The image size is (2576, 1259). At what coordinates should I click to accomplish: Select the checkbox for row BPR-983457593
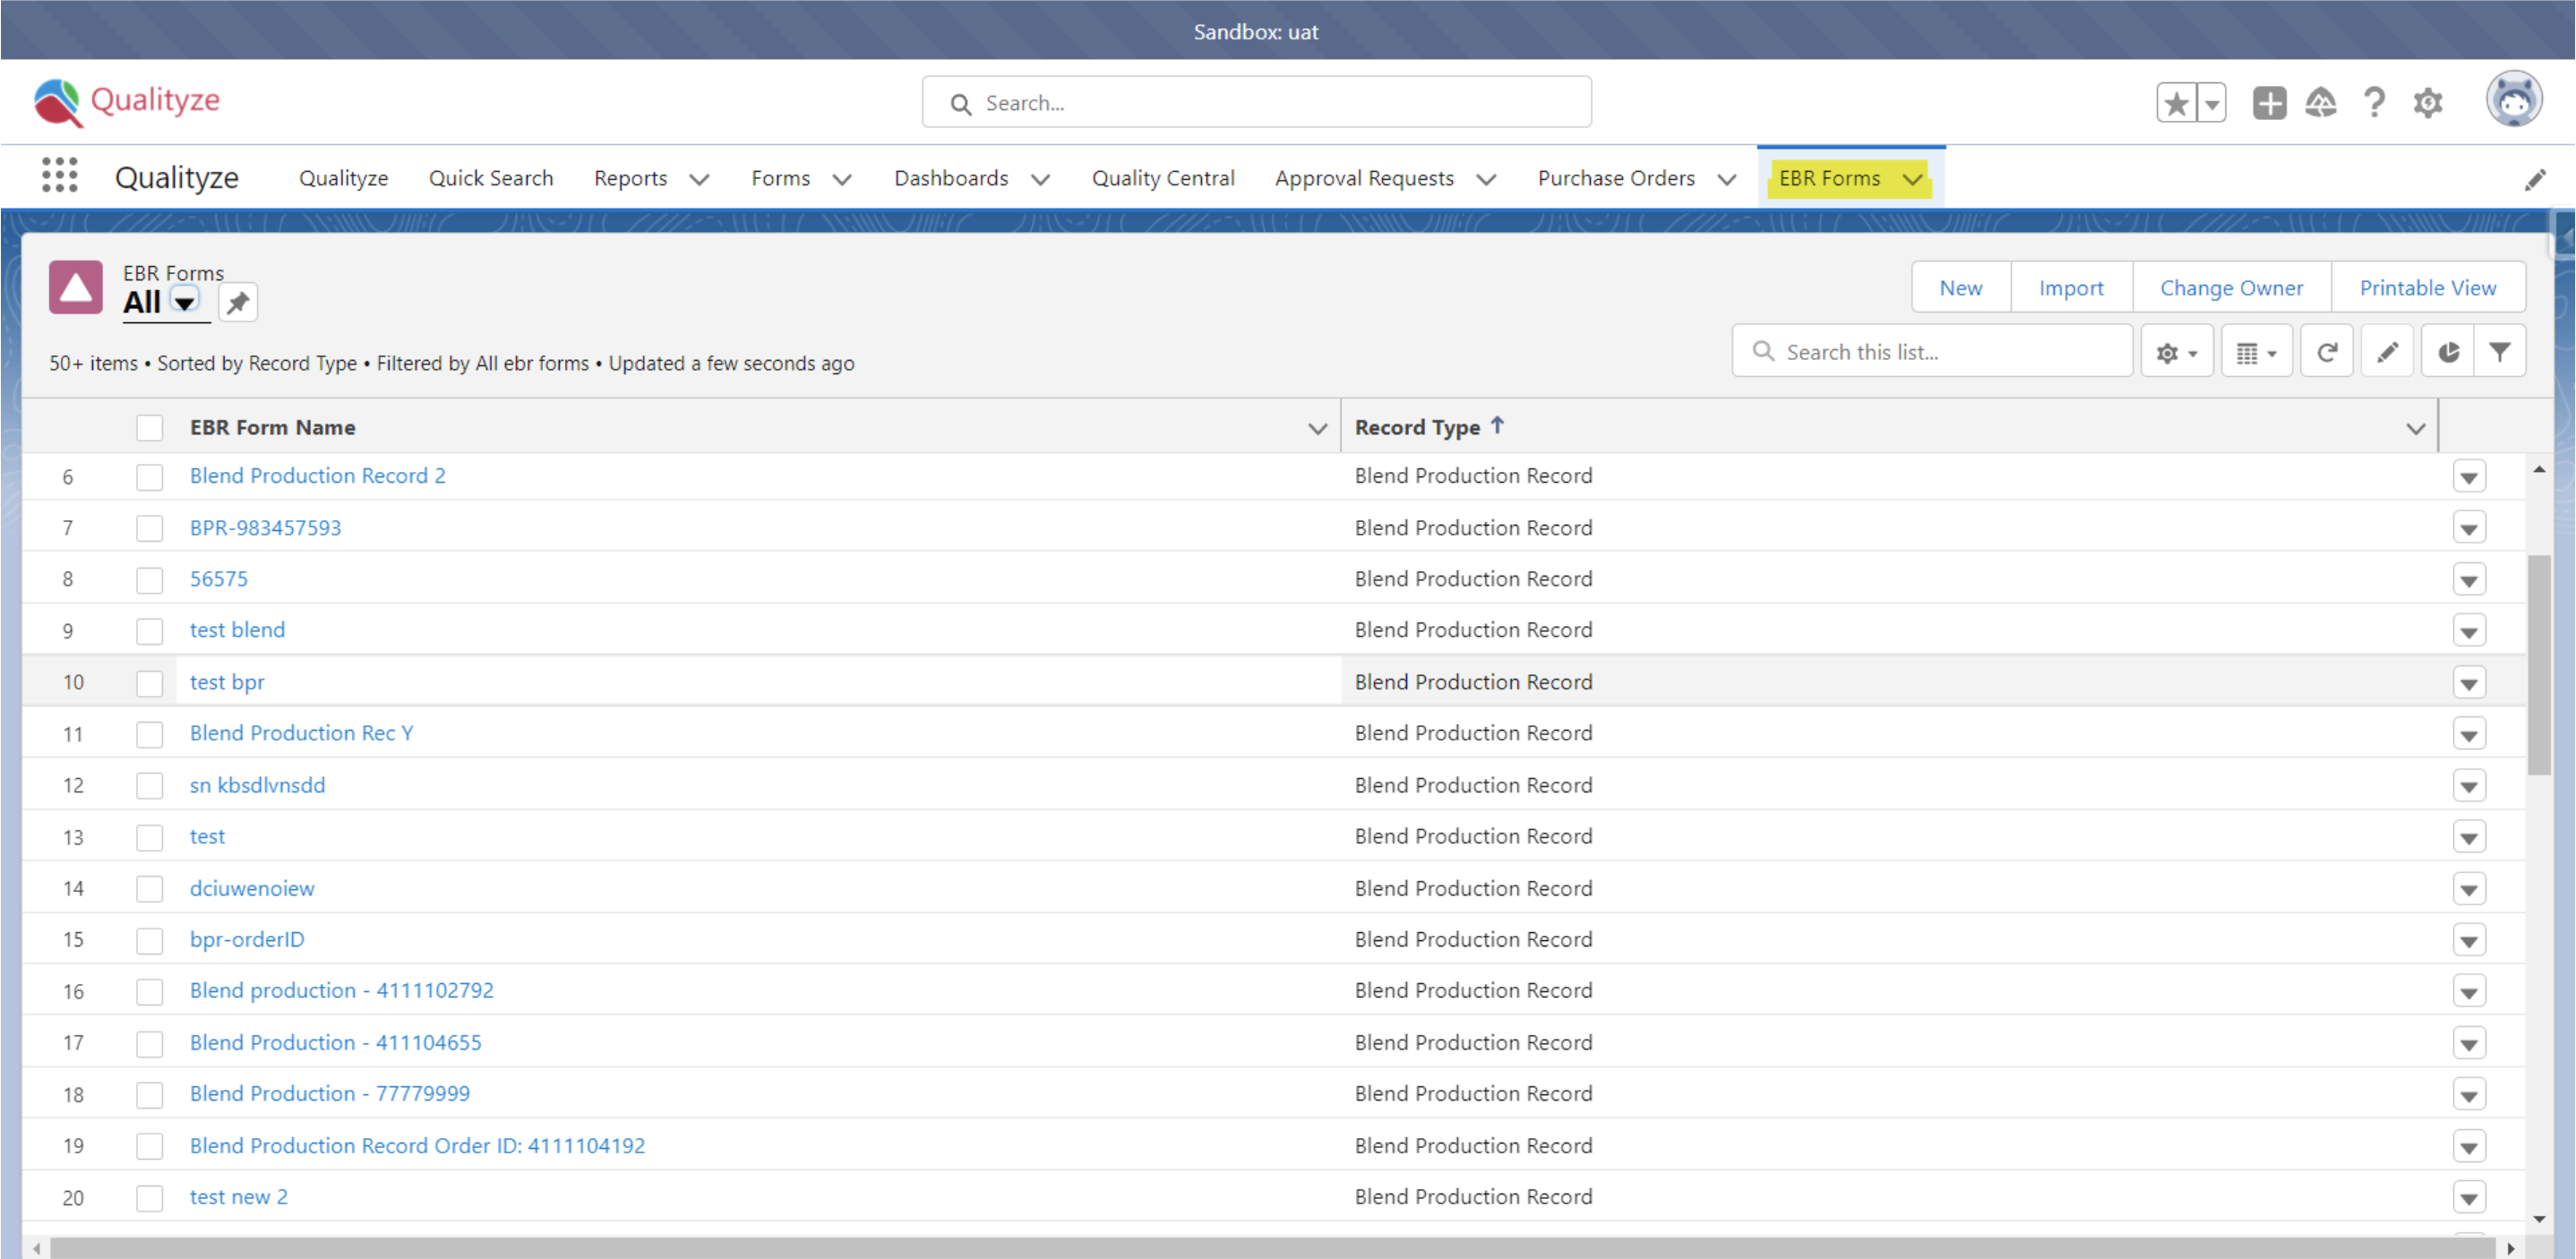pyautogui.click(x=150, y=528)
